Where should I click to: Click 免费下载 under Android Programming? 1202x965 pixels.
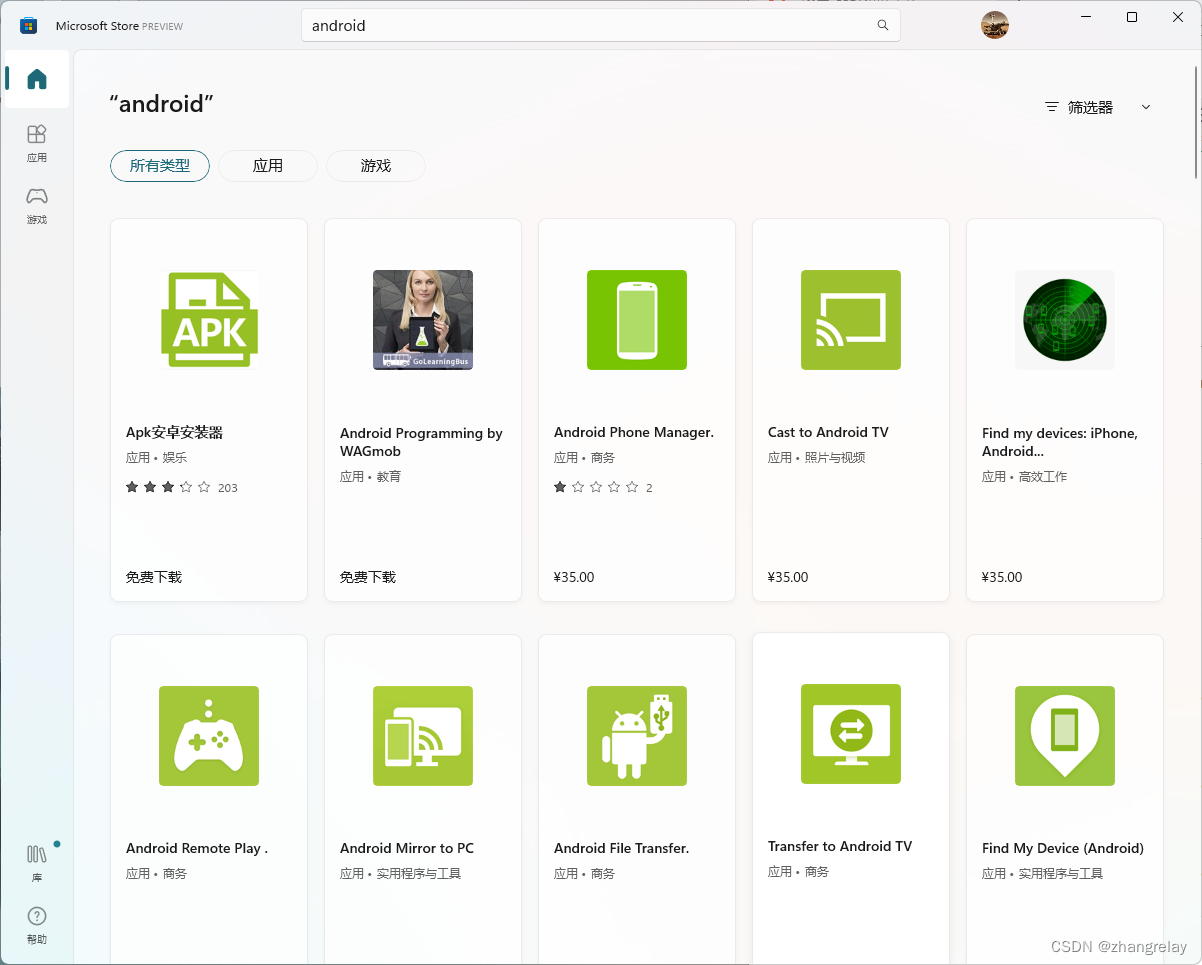point(368,577)
